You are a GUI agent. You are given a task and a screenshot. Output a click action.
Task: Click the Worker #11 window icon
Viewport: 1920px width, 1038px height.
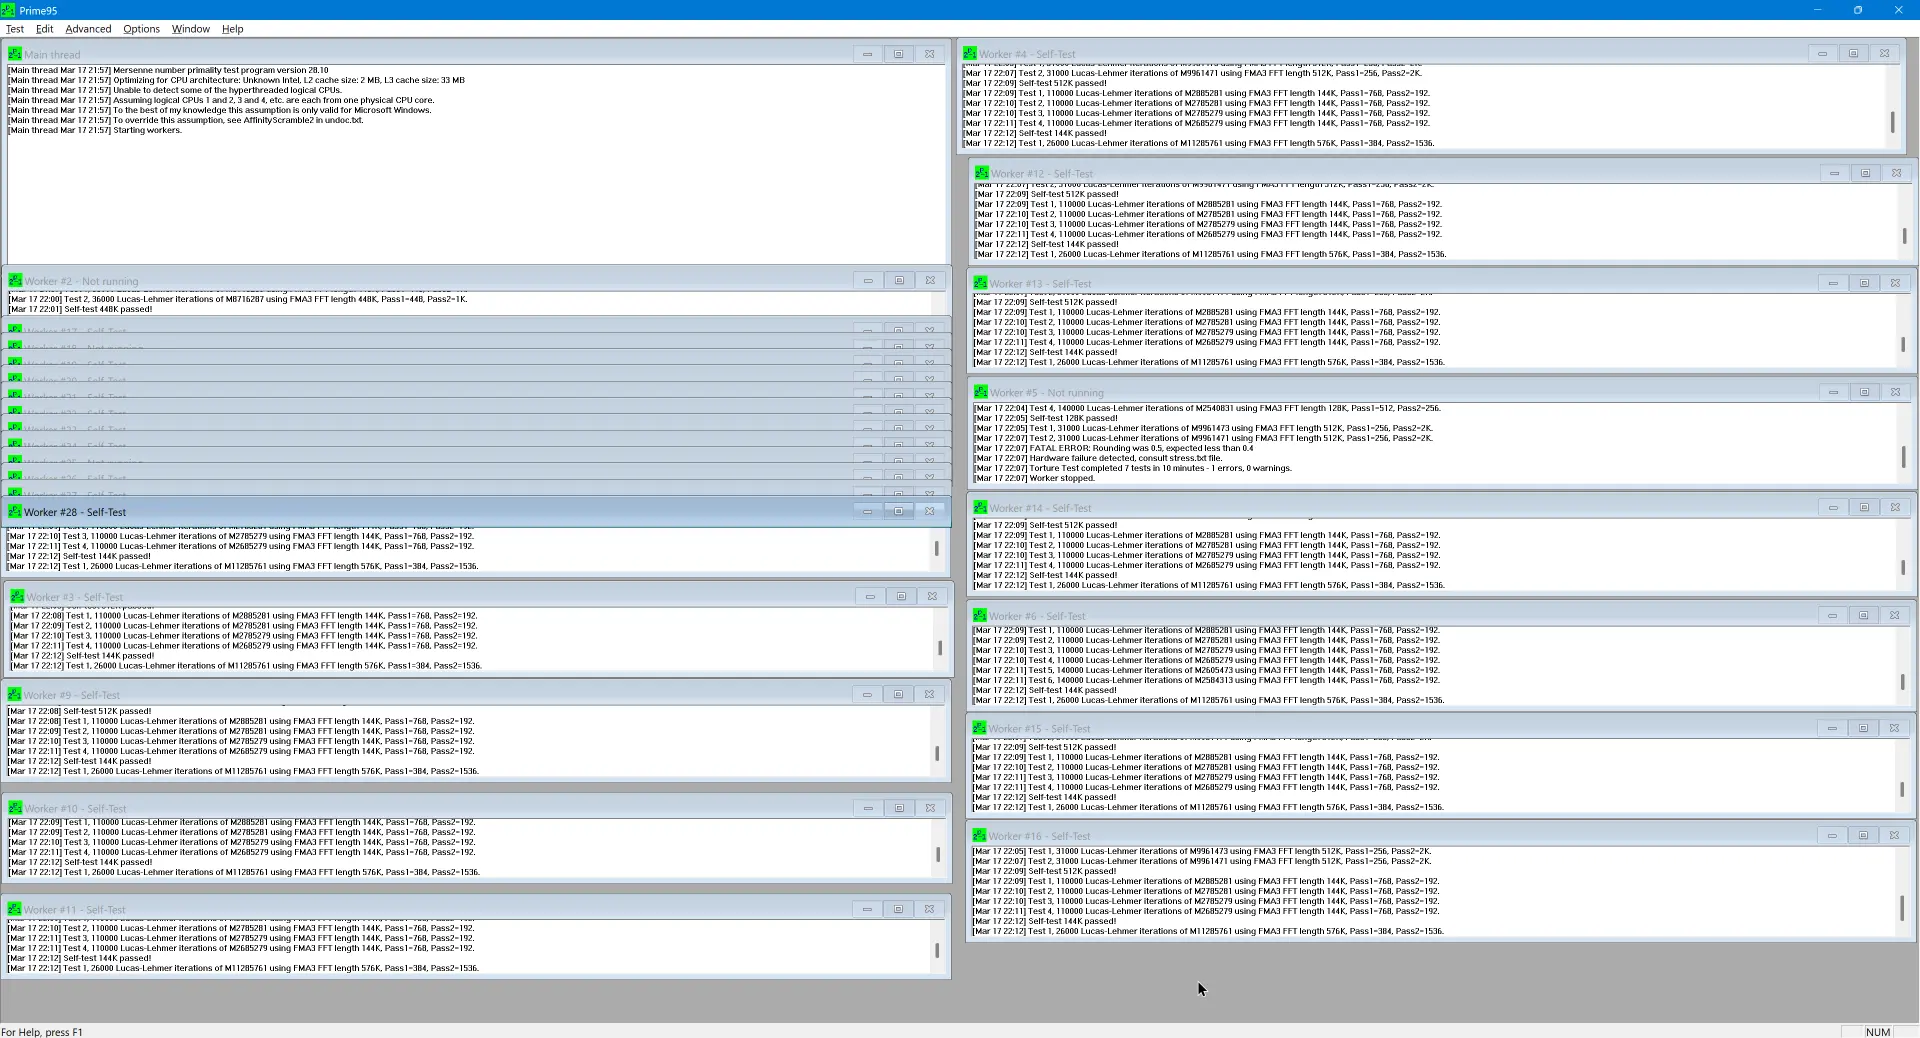(x=15, y=909)
